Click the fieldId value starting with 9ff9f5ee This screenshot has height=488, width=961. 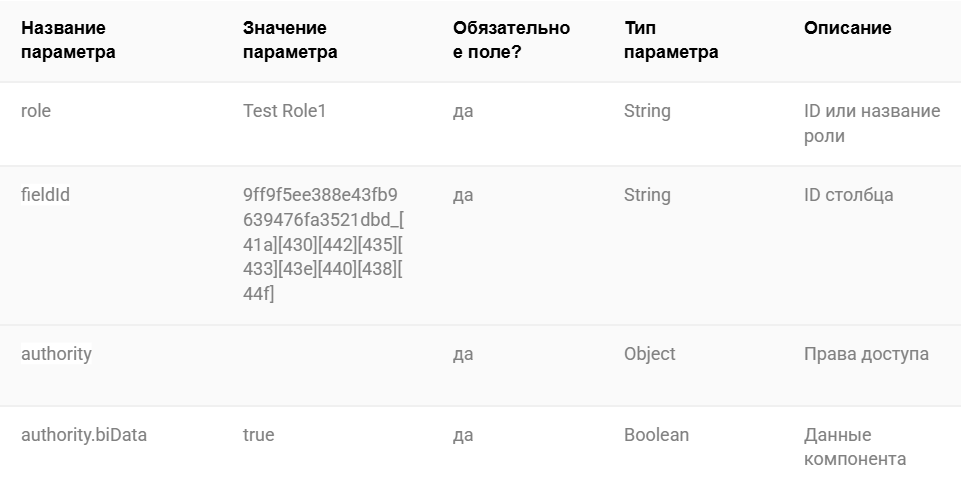coord(323,244)
